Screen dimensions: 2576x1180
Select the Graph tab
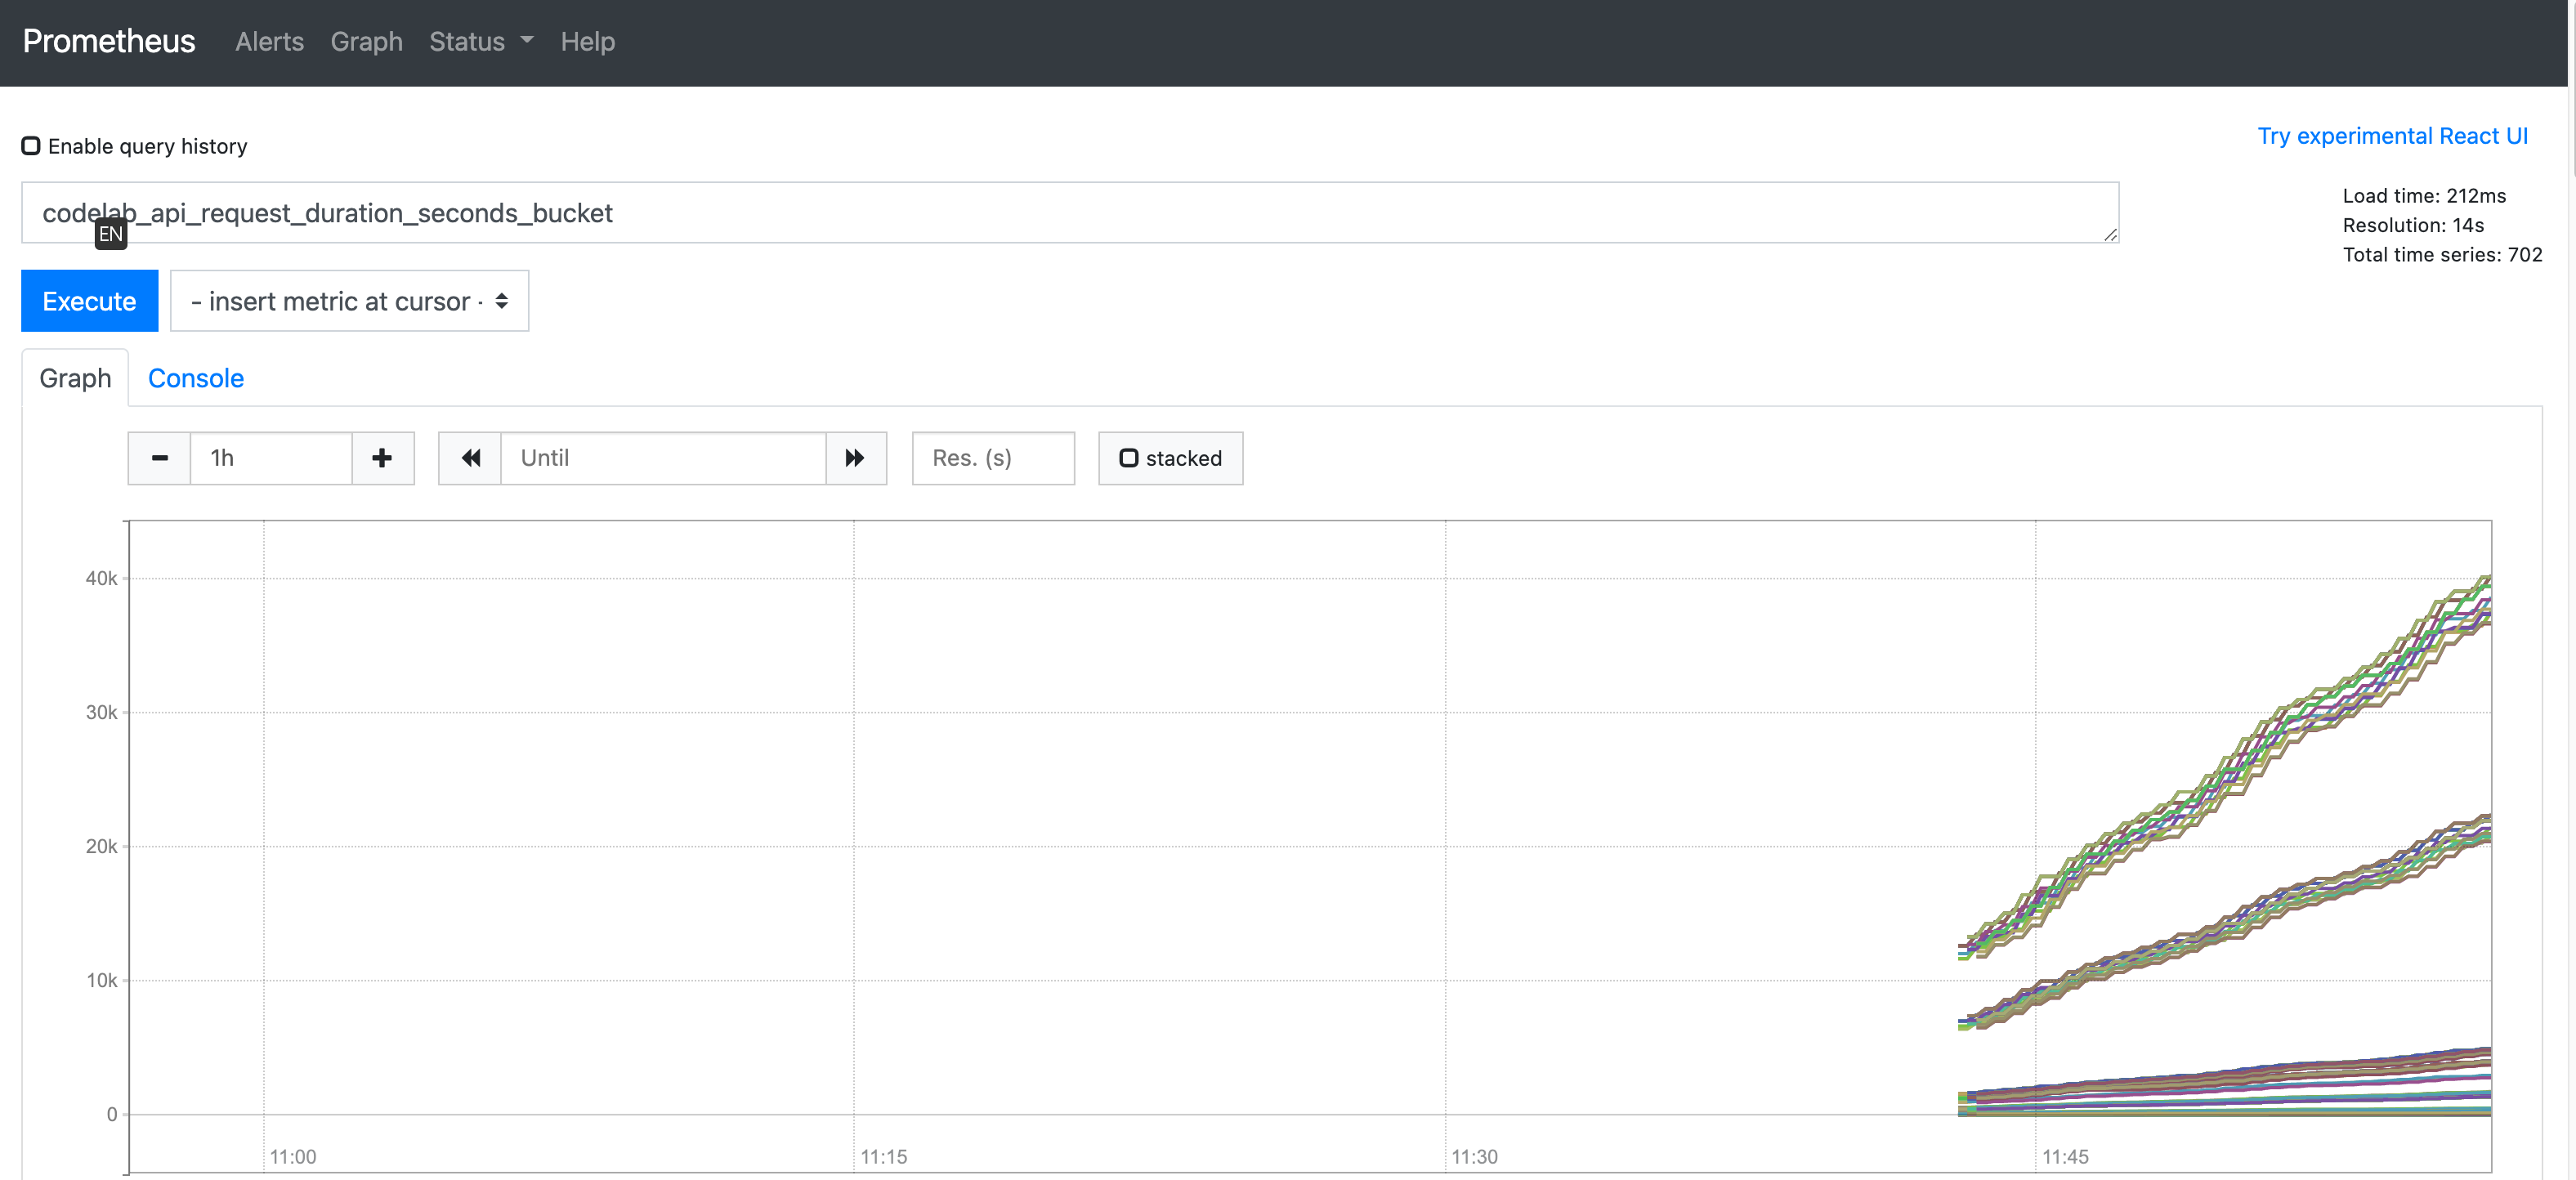(x=75, y=378)
